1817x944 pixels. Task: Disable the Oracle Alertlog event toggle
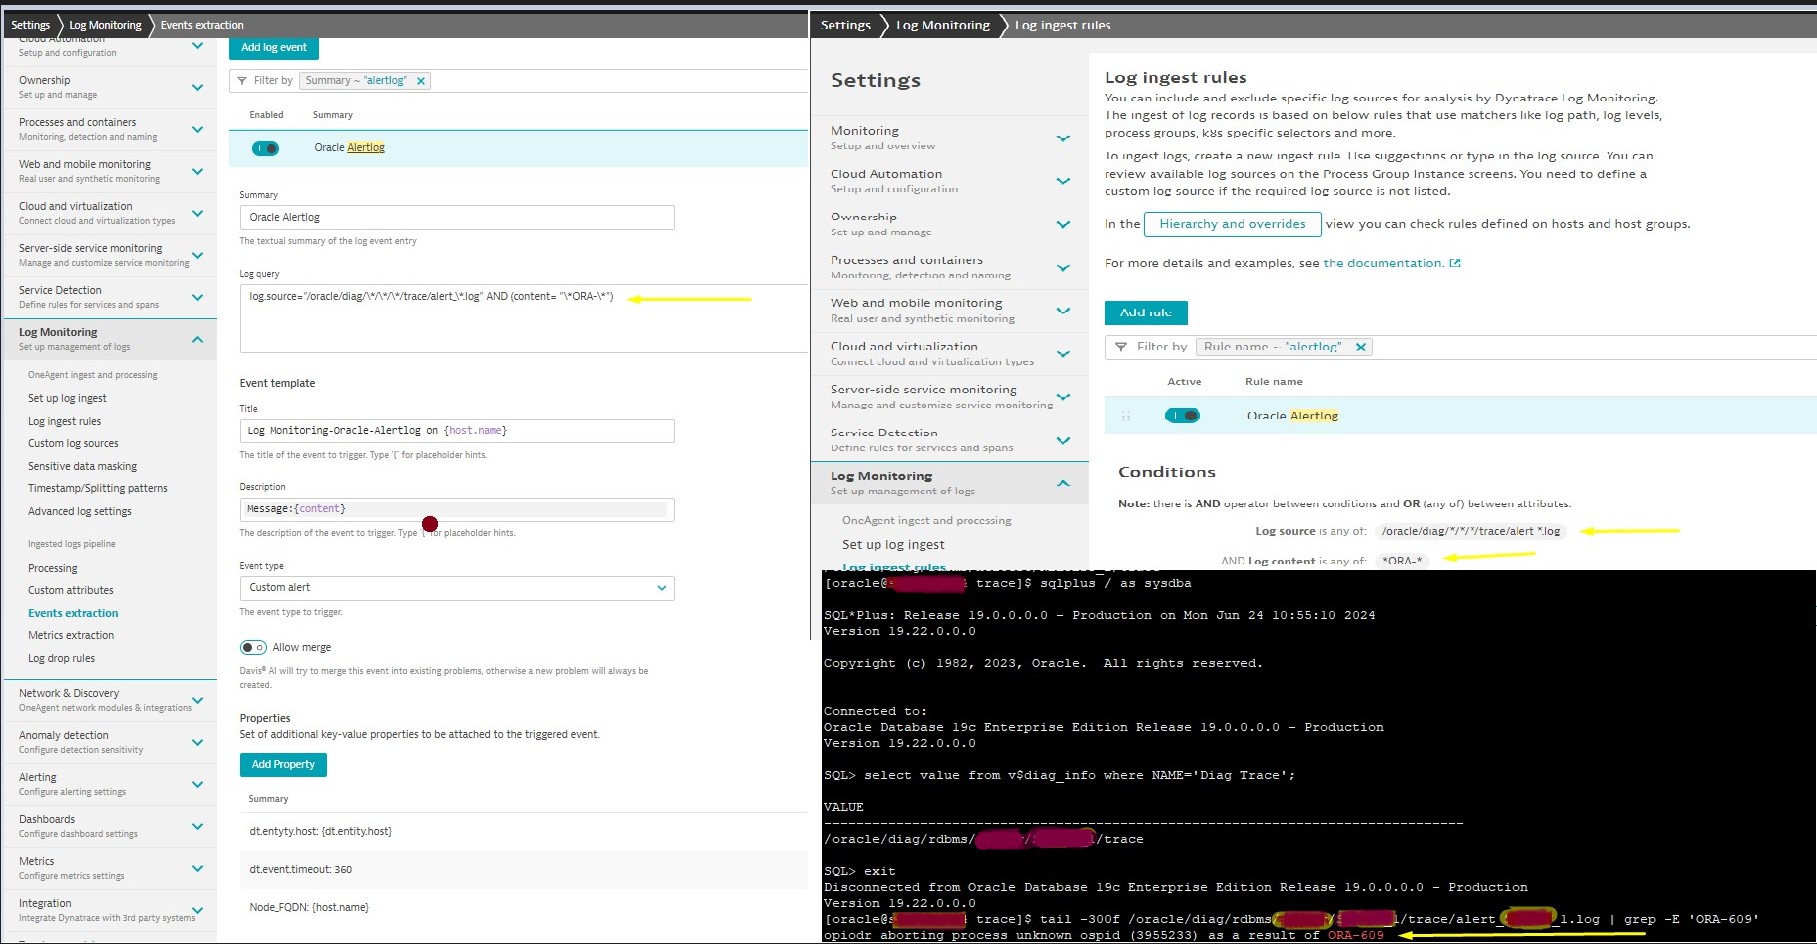coord(266,148)
